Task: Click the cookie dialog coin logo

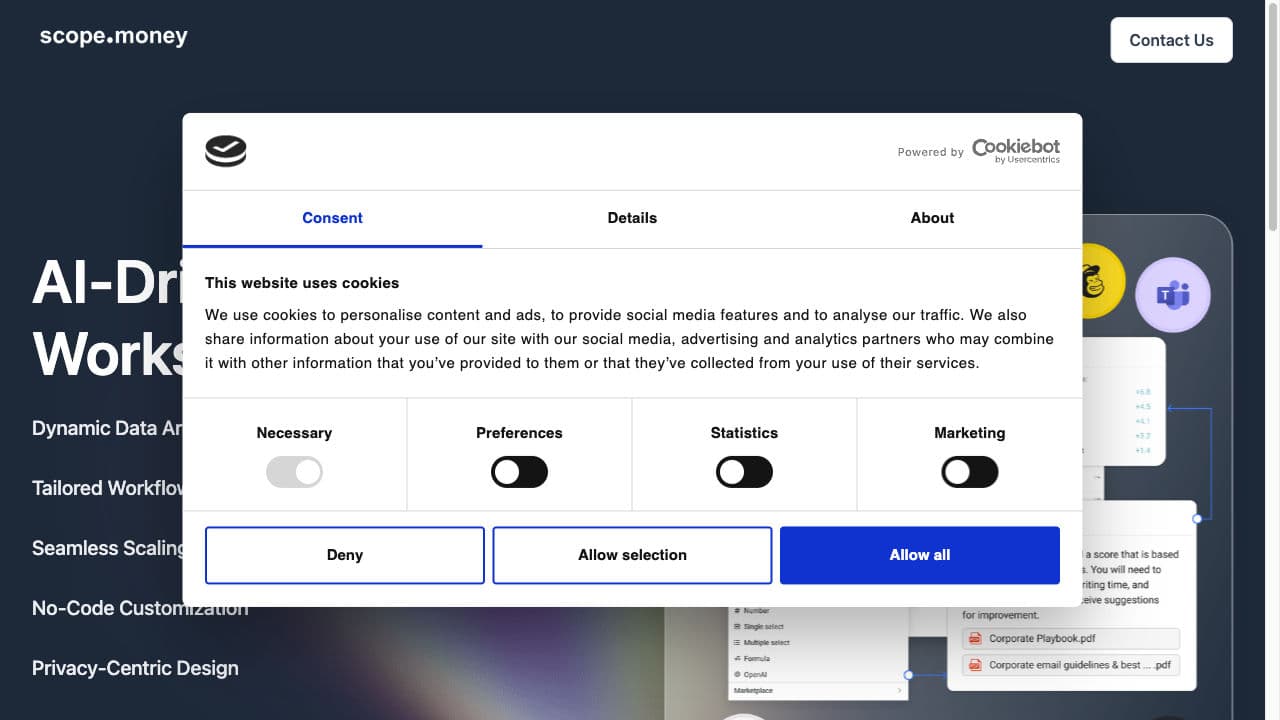Action: pos(226,151)
